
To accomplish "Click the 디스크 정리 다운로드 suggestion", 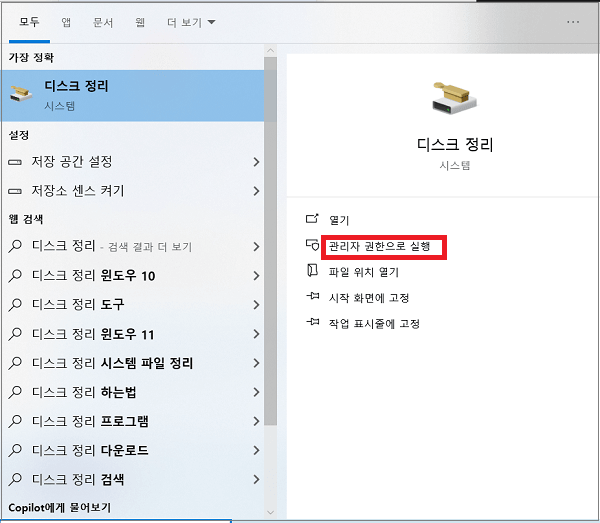I will click(x=90, y=450).
